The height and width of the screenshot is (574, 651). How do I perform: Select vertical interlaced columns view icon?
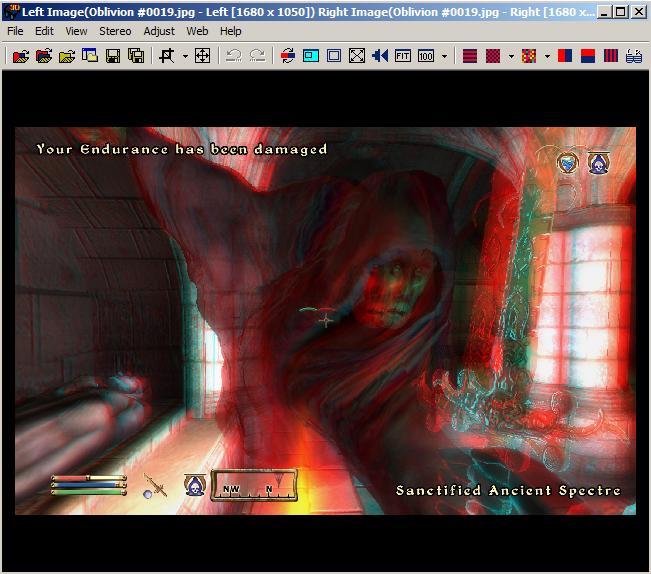click(611, 56)
